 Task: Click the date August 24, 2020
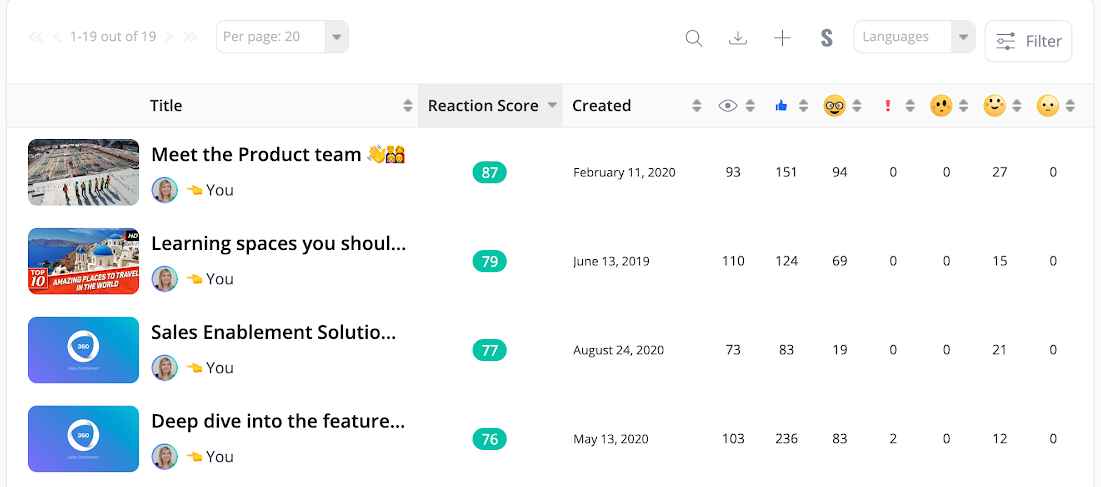(619, 350)
